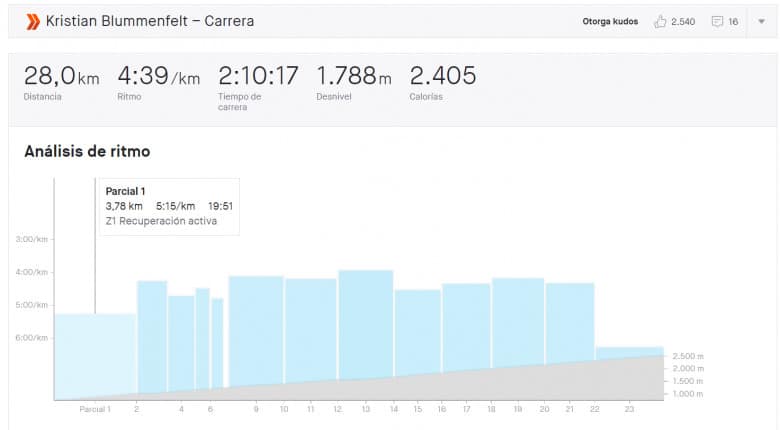Click the Parcial 1 axis label
780x430 pixels.
click(x=95, y=409)
